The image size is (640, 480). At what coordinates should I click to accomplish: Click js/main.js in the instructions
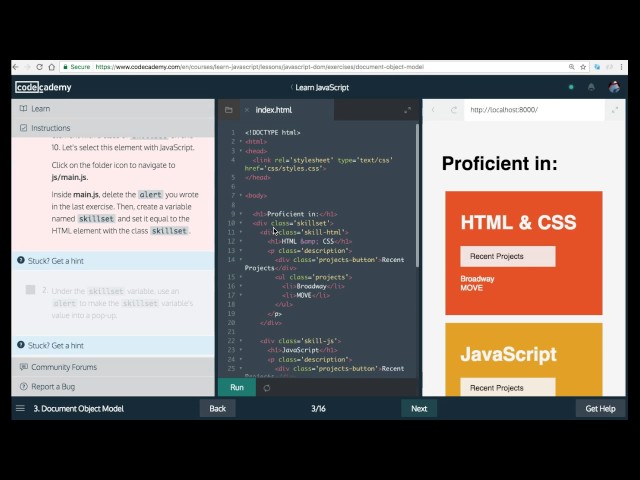[69, 177]
